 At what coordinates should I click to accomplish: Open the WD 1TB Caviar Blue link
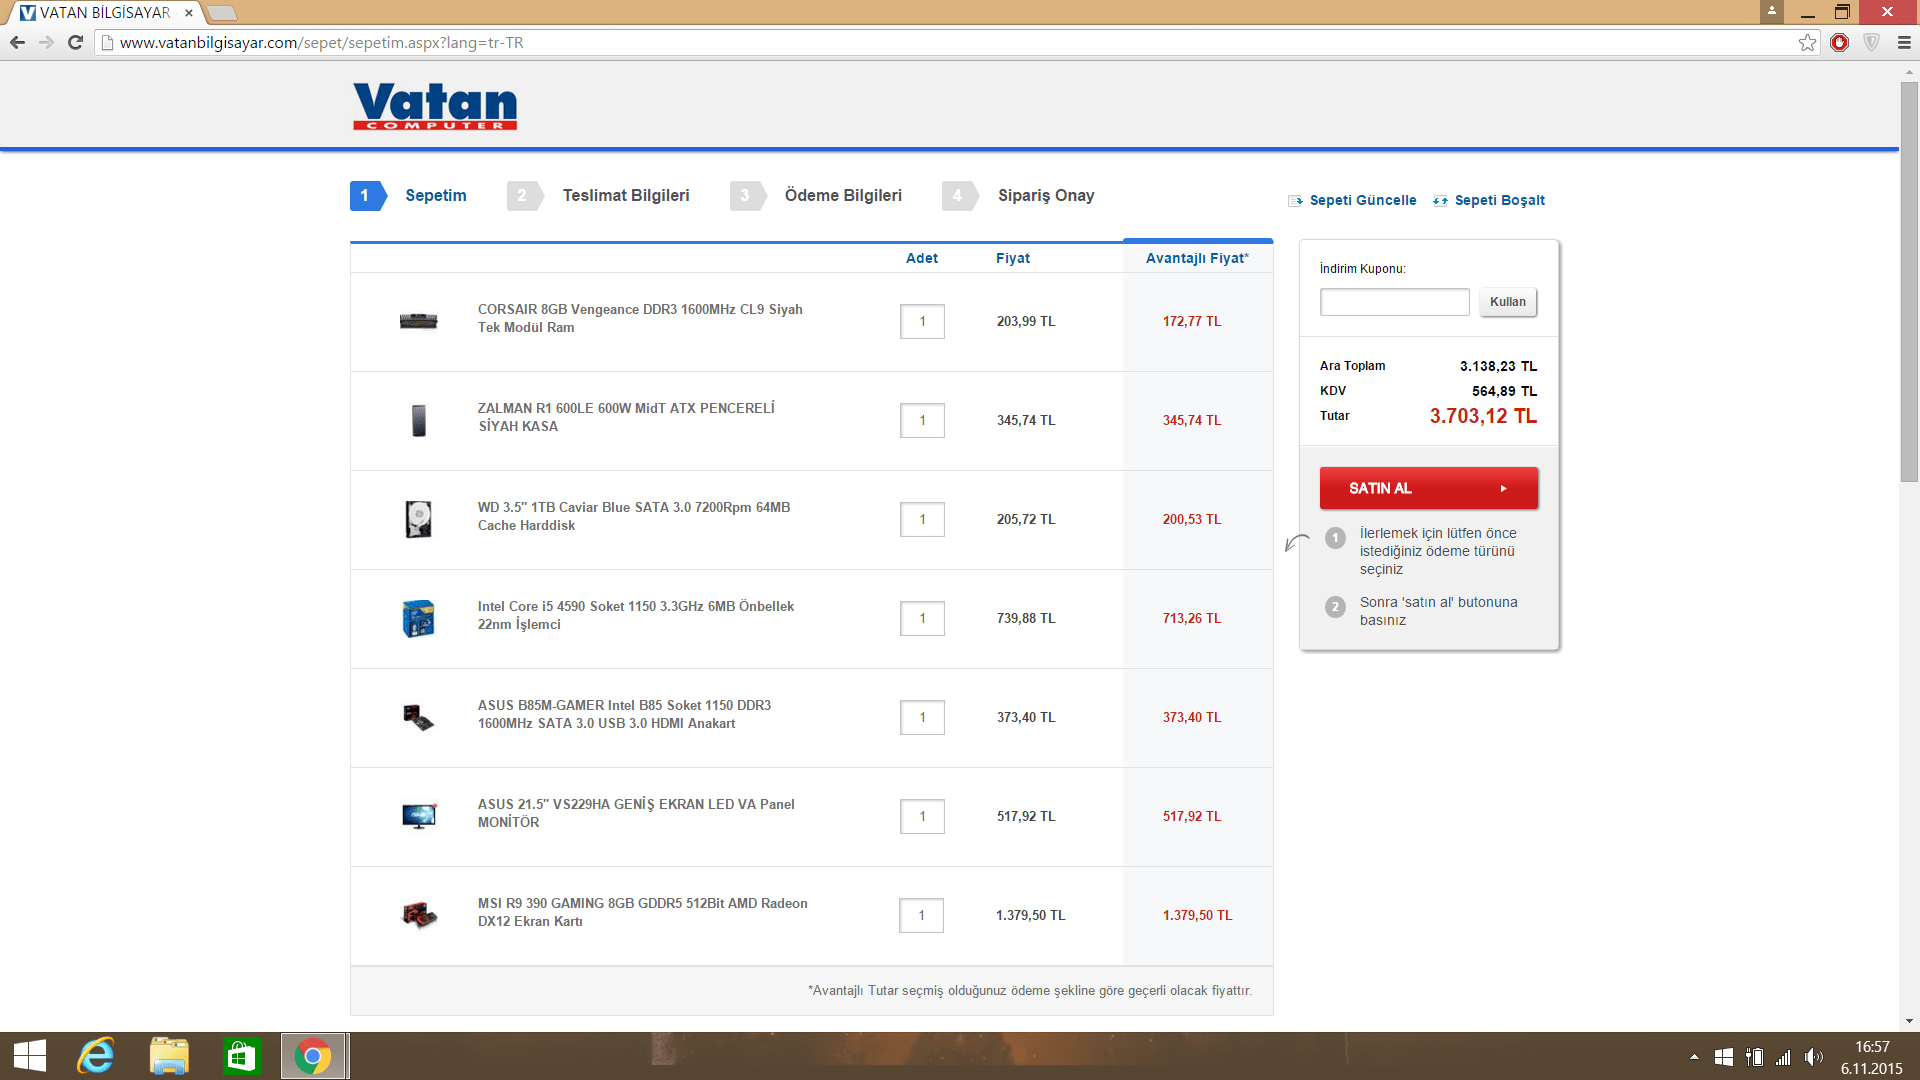[x=634, y=517]
